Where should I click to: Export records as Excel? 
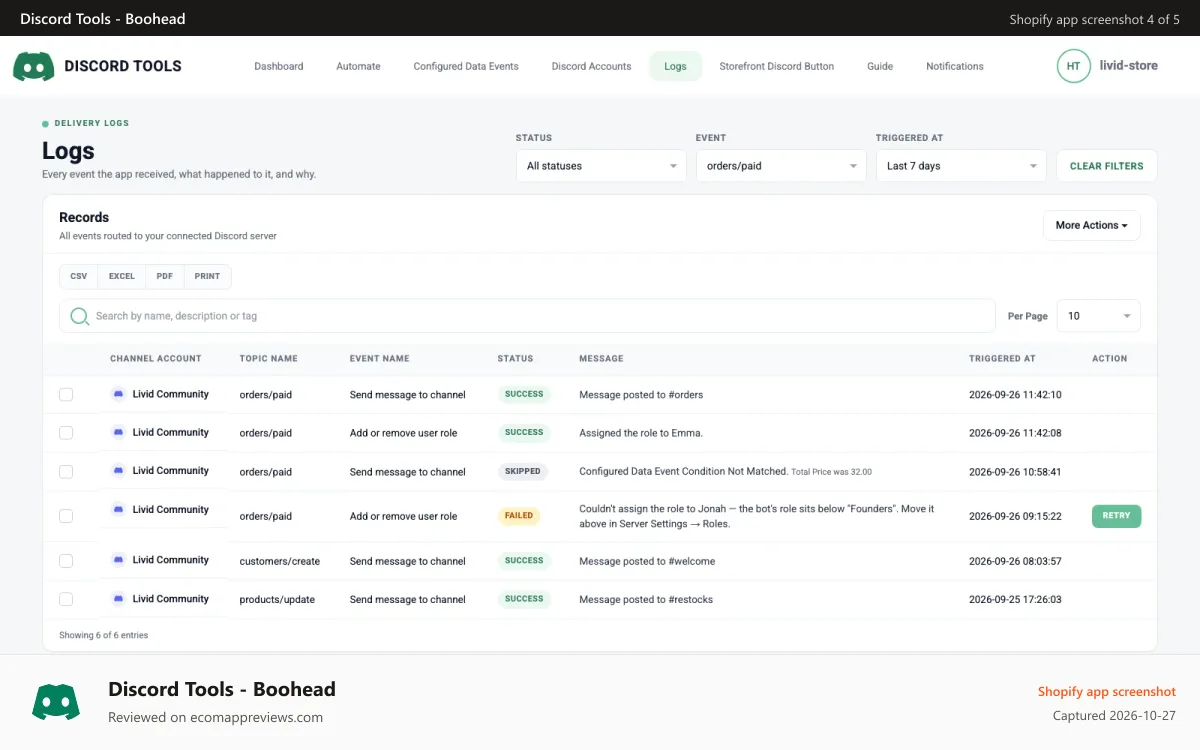tap(122, 276)
